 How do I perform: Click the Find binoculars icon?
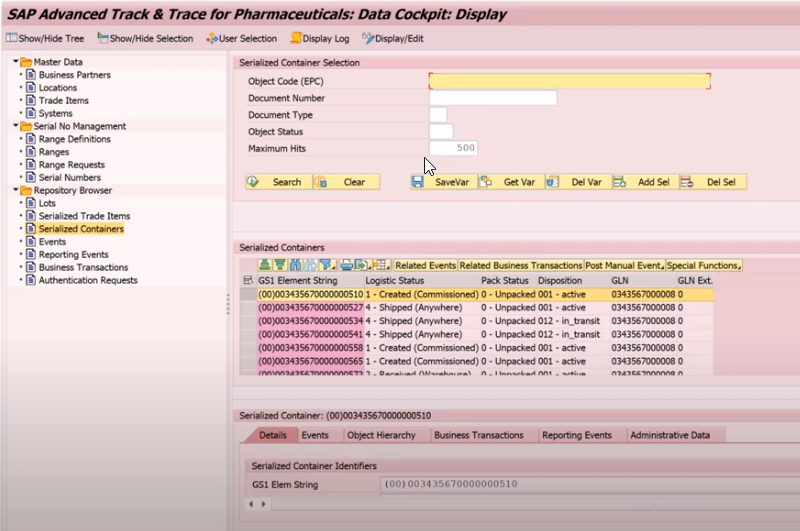coord(295,265)
